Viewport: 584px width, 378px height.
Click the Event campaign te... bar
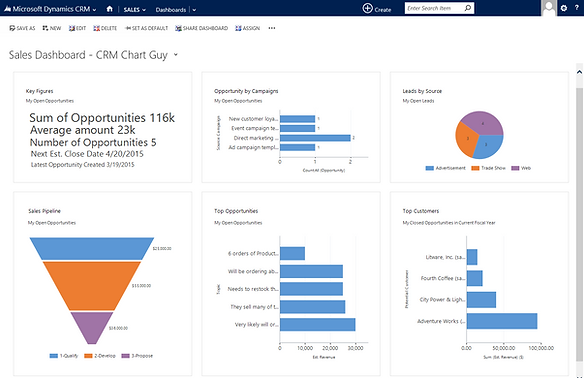pyautogui.click(x=298, y=128)
